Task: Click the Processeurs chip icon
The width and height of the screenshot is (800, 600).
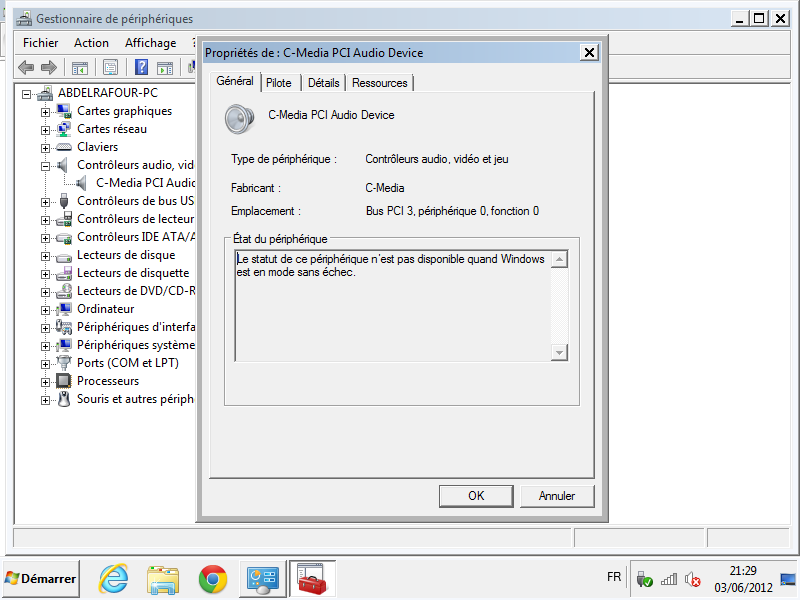Action: click(x=64, y=381)
